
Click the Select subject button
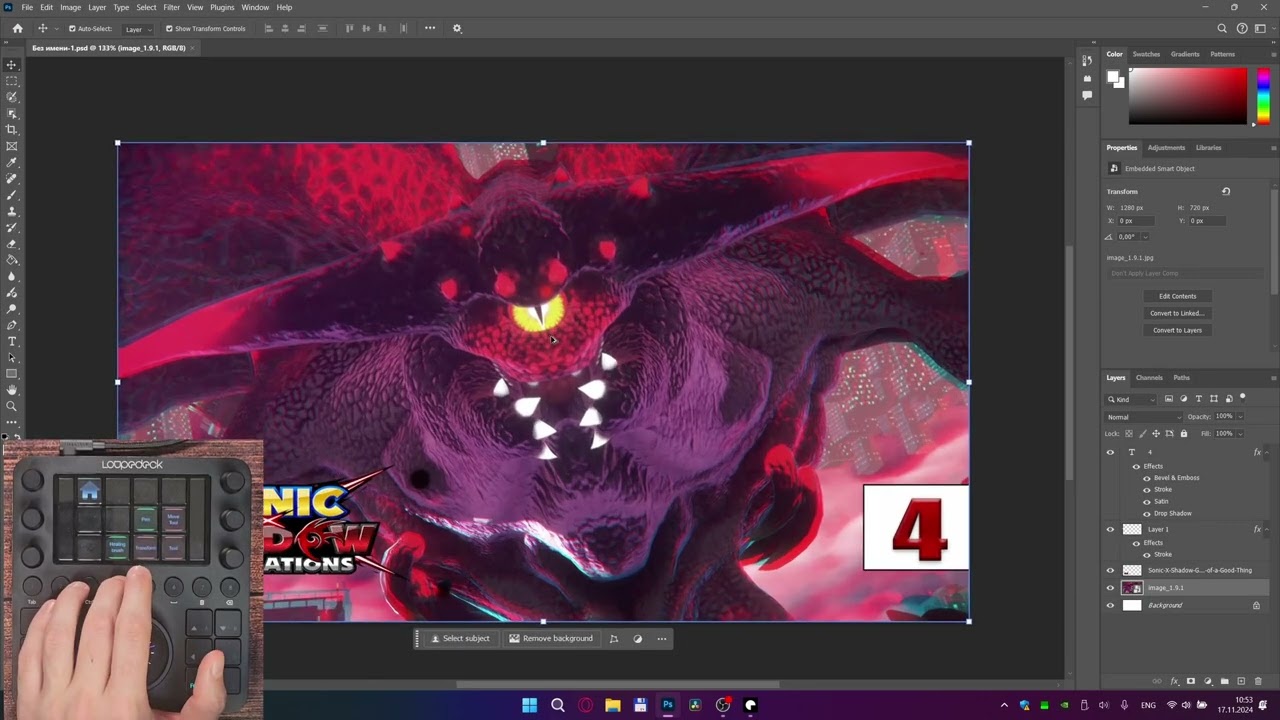click(460, 639)
